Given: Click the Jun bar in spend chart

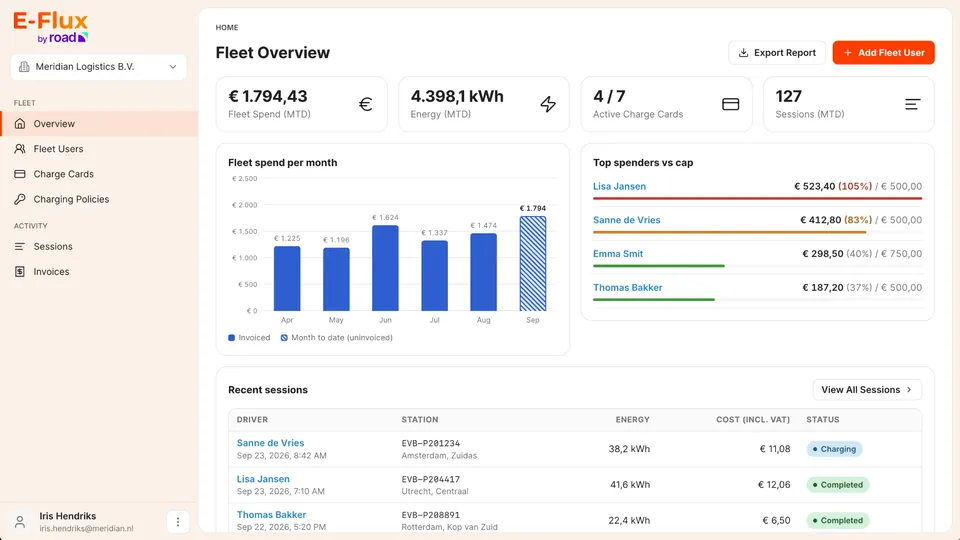Looking at the screenshot, I should coord(385,268).
